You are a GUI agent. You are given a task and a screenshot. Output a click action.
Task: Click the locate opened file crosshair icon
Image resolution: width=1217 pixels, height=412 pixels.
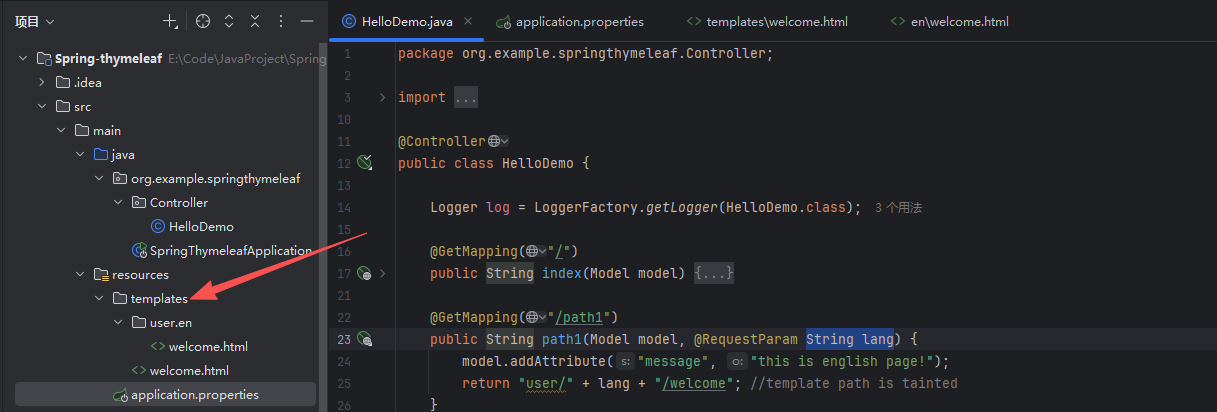(203, 21)
